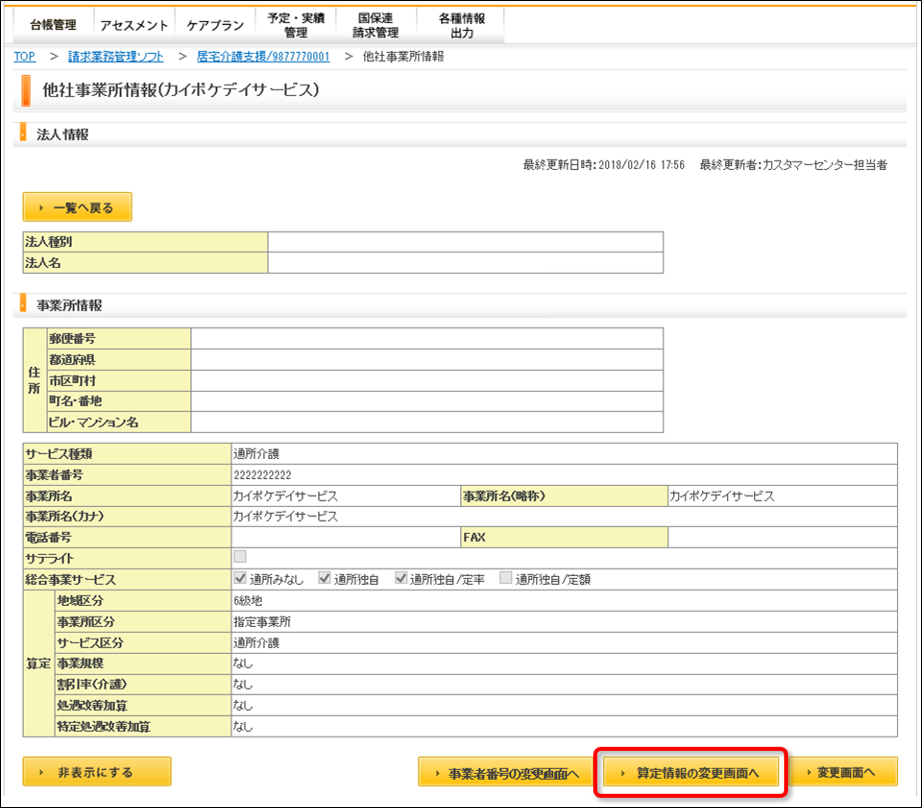The height and width of the screenshot is (808, 922).
Task: Open the アセスメント menu tab
Action: 134,25
